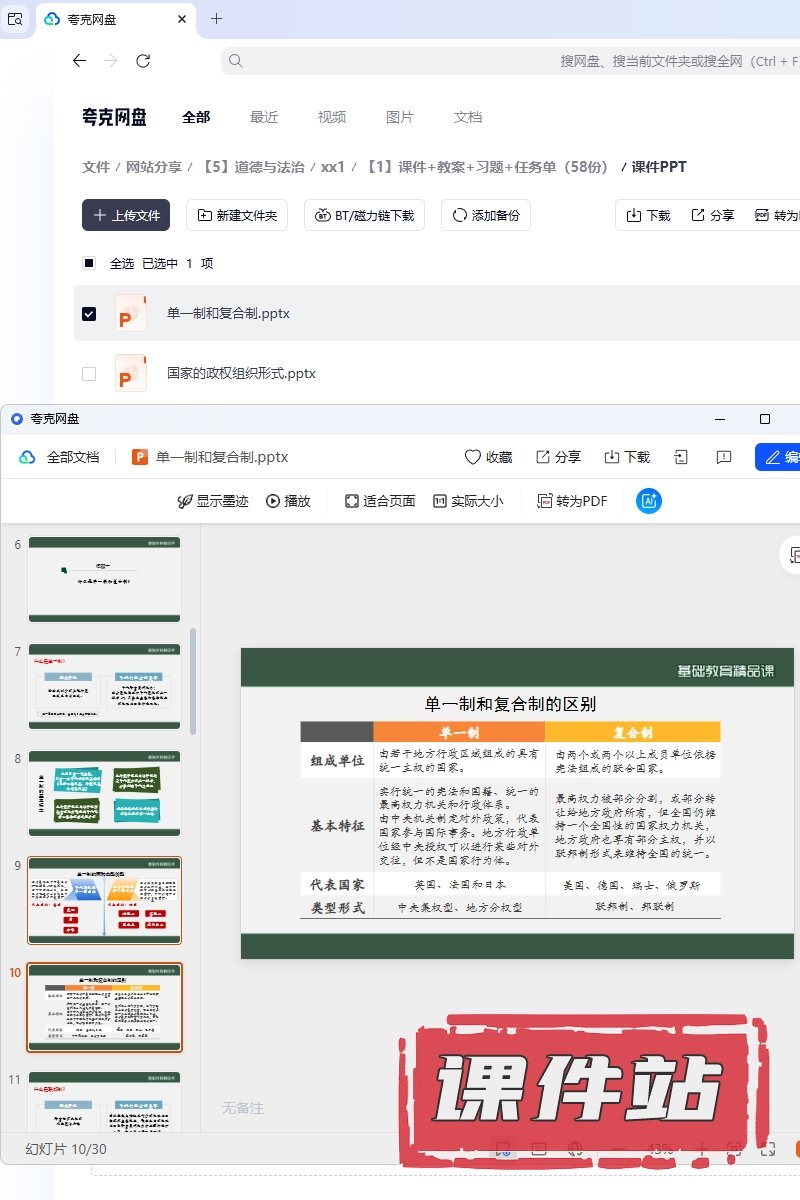The width and height of the screenshot is (800, 1200).
Task: Open the 视频 tab
Action: point(332,117)
